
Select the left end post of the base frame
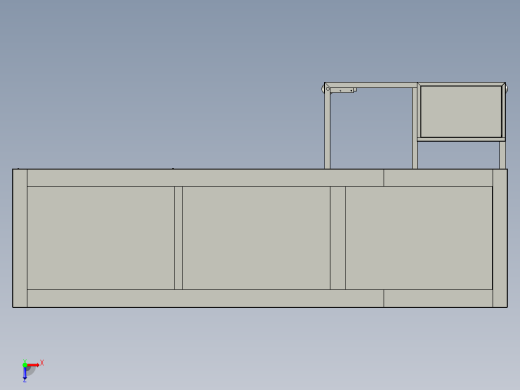20,238
